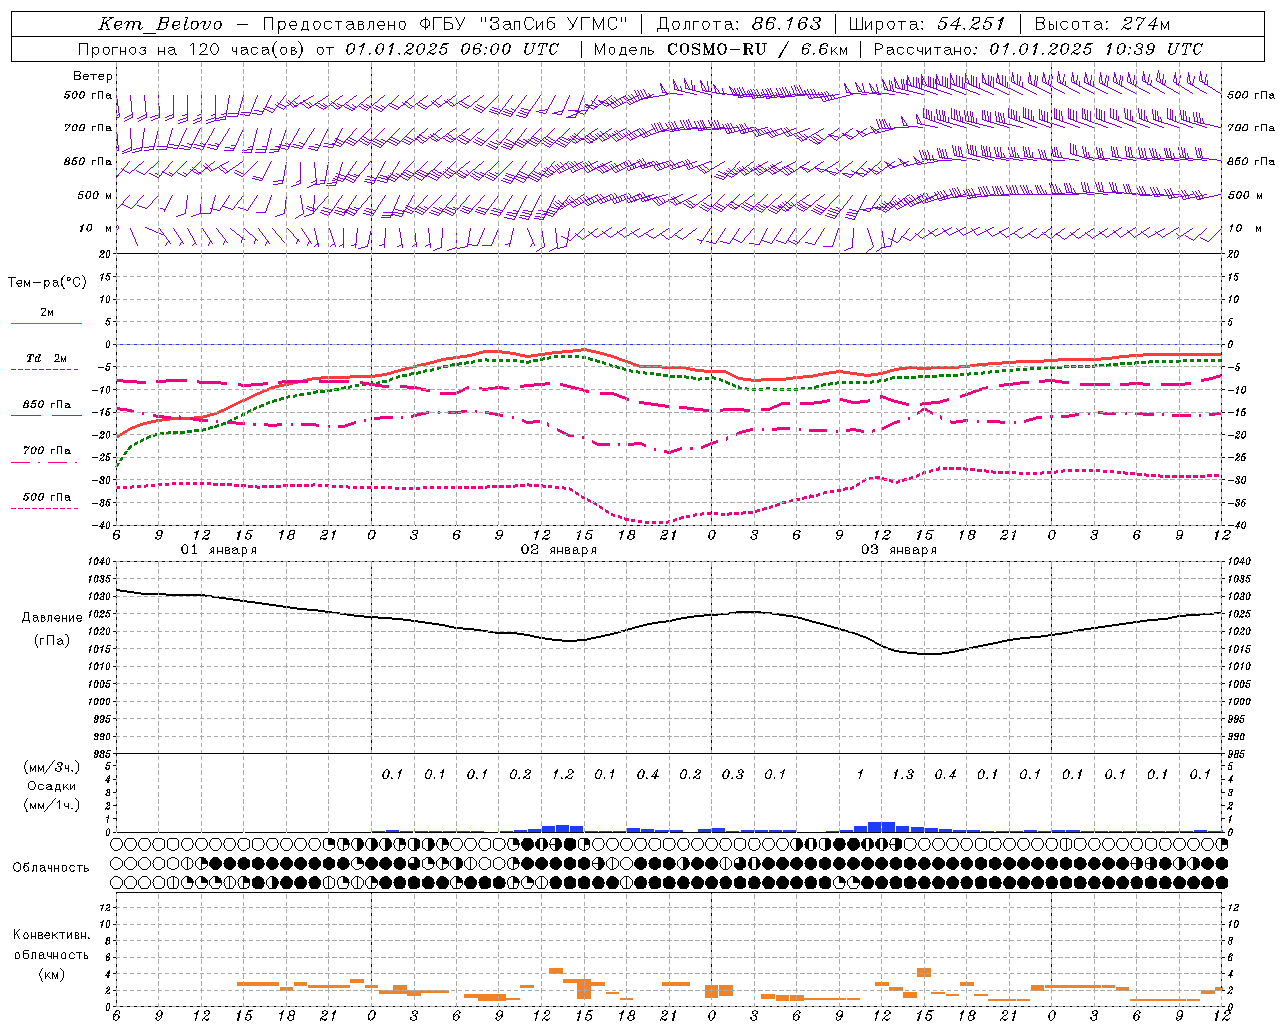
Task: Click the "Осадки" precipitation label
Action: coord(52,786)
